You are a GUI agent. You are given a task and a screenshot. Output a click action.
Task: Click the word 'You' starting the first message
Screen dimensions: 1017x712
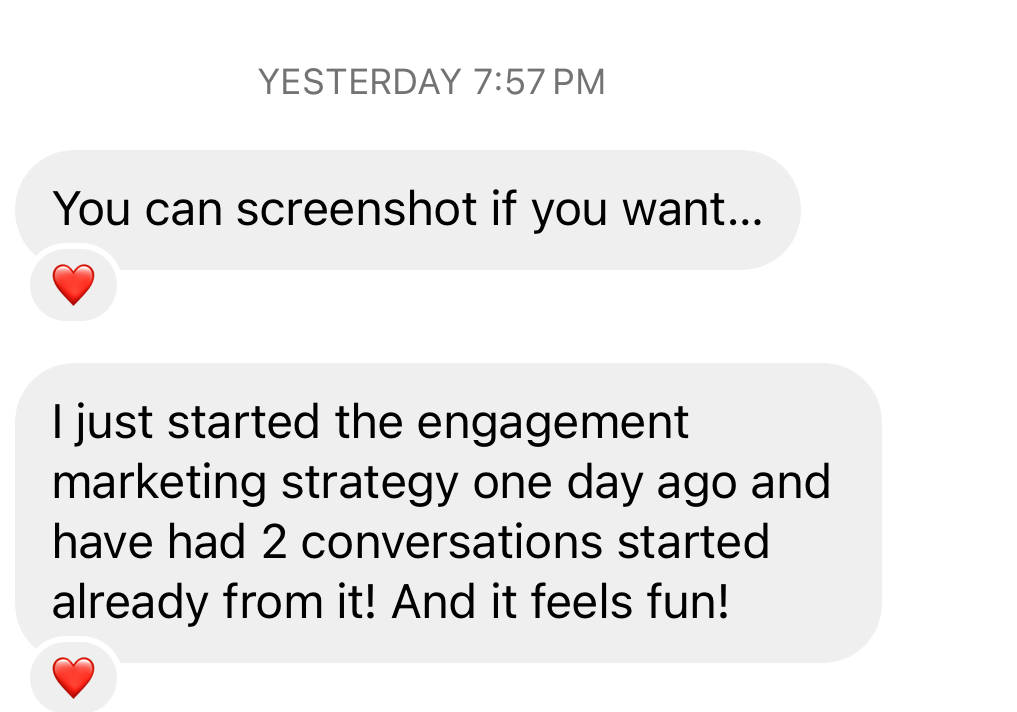[91, 209]
